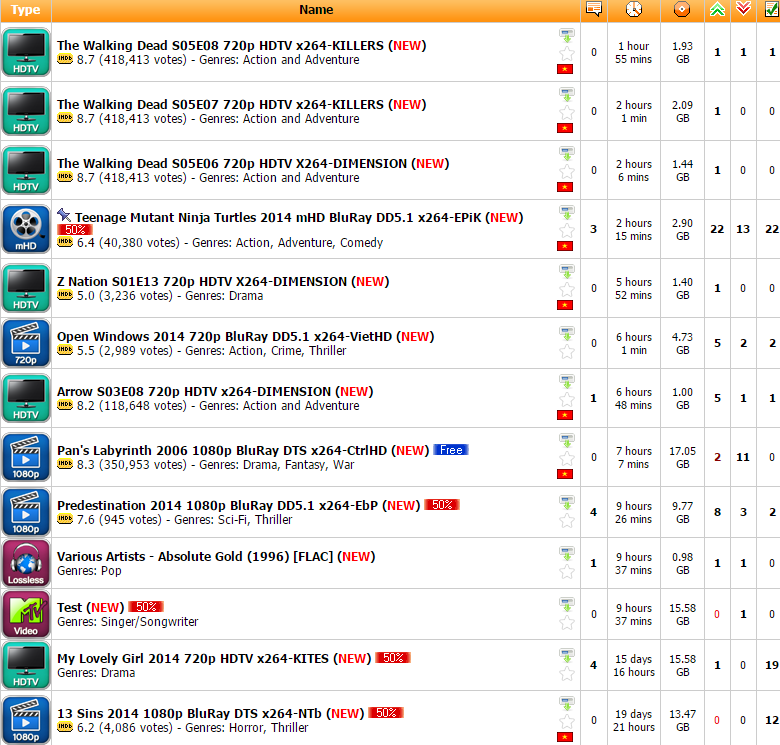Open the Video MTV category icon for Test
The image size is (780, 745).
pyautogui.click(x=26, y=614)
